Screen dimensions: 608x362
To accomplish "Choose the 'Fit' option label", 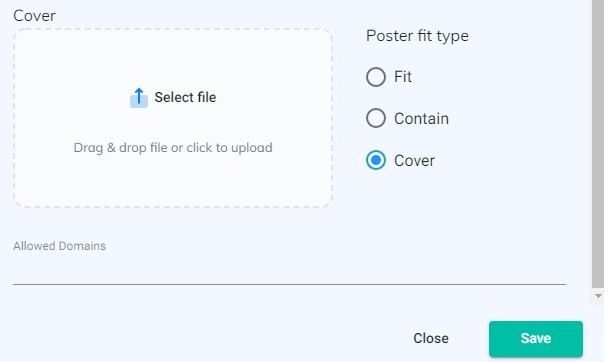I will coord(403,77).
